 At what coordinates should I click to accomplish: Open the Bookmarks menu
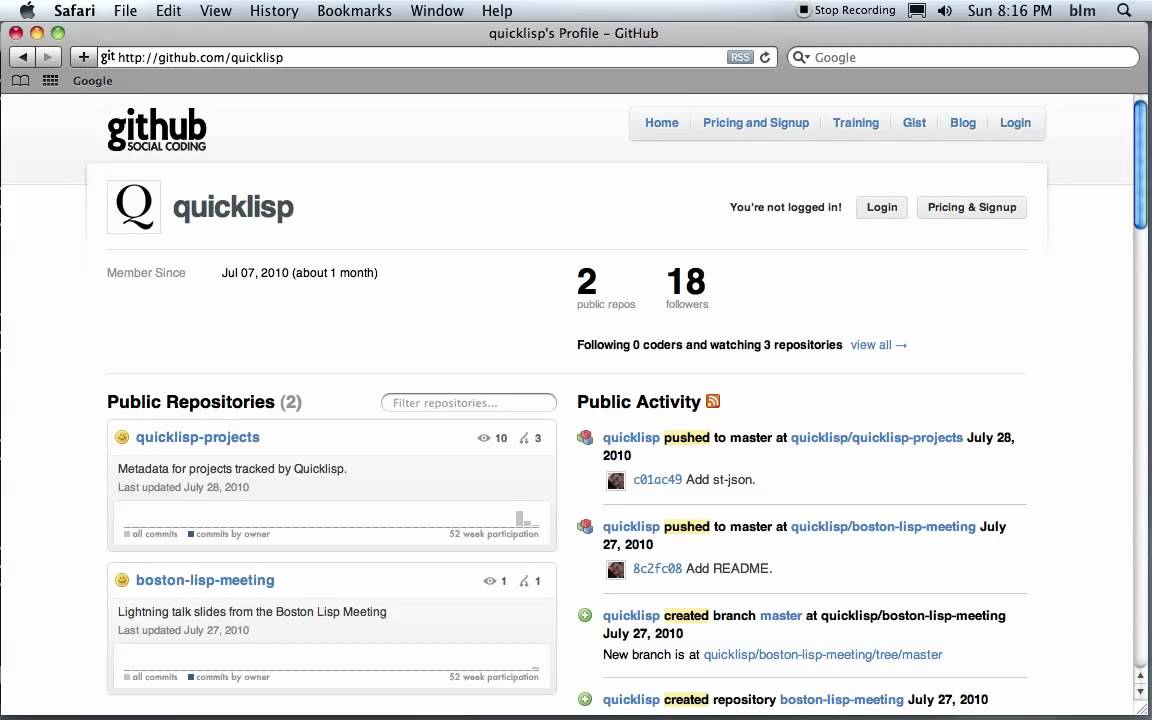pyautogui.click(x=354, y=10)
